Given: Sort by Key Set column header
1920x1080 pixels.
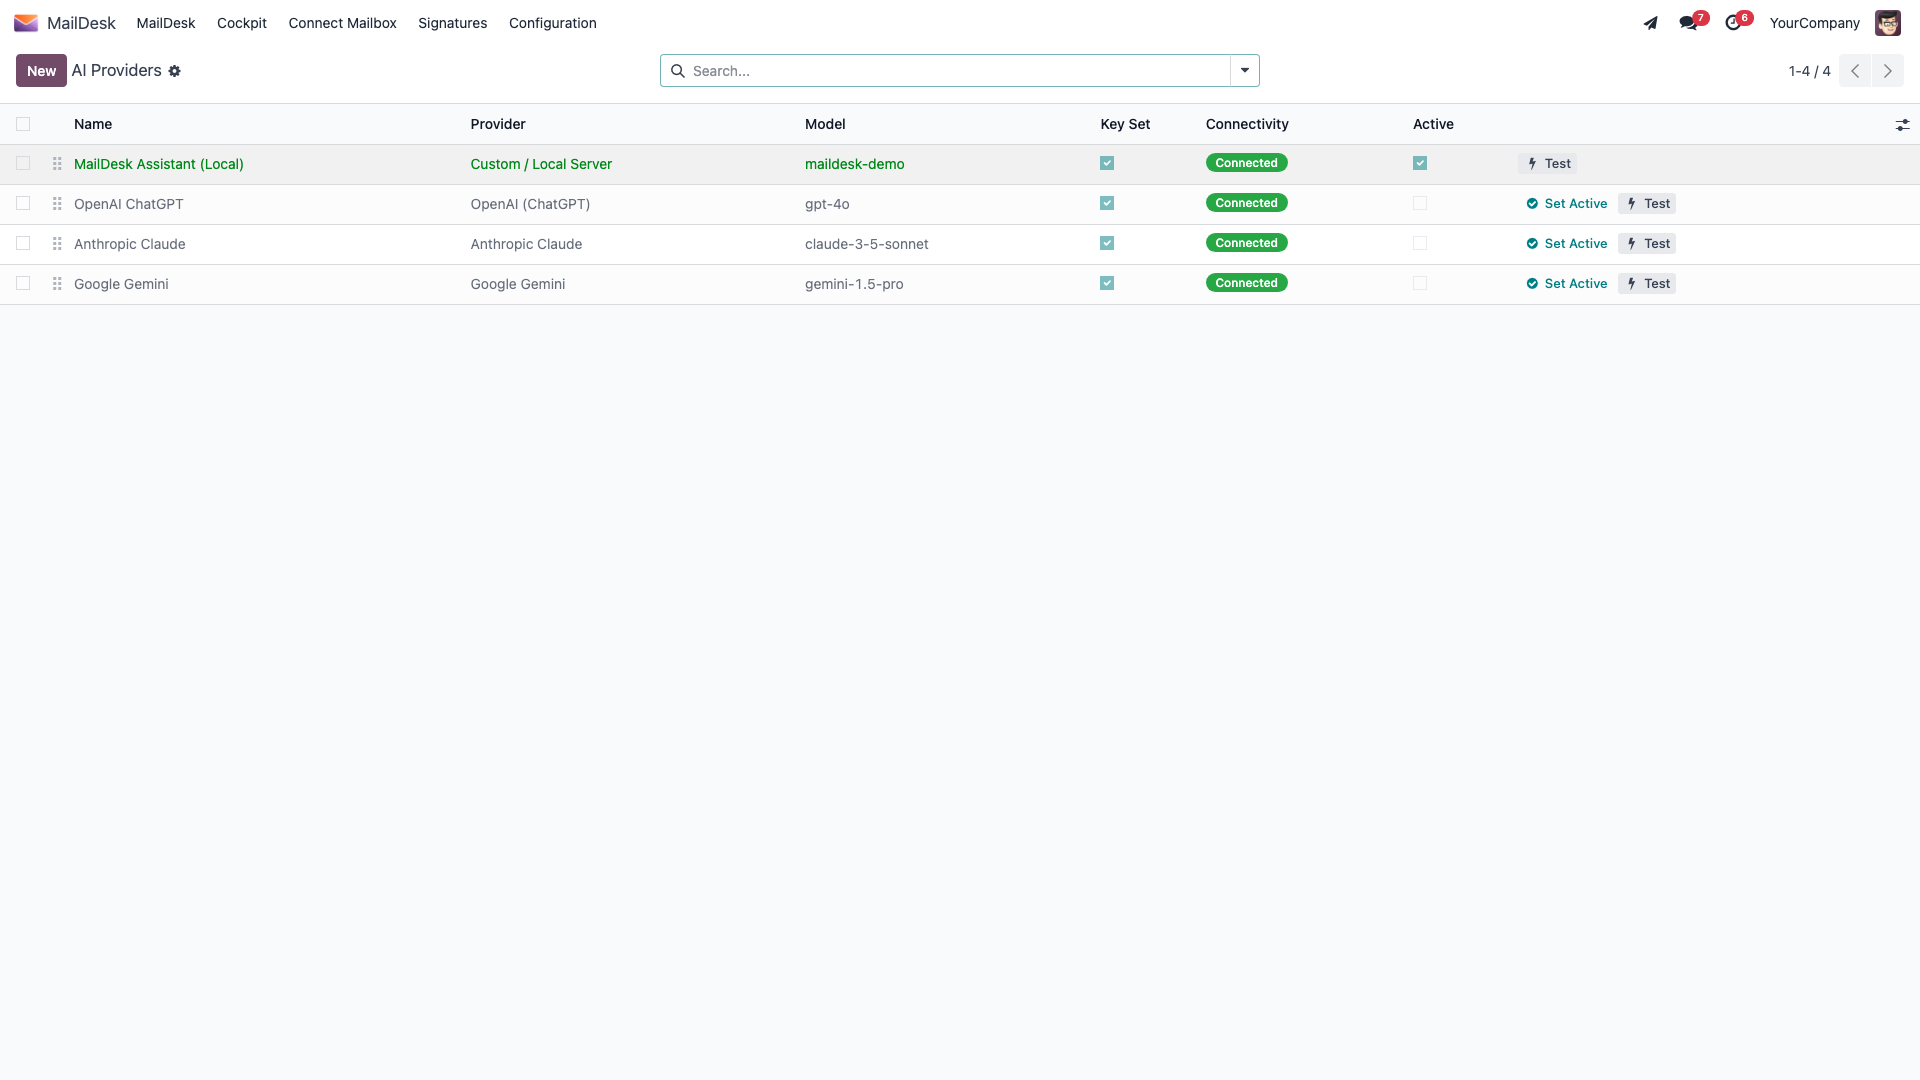Looking at the screenshot, I should click(1125, 124).
